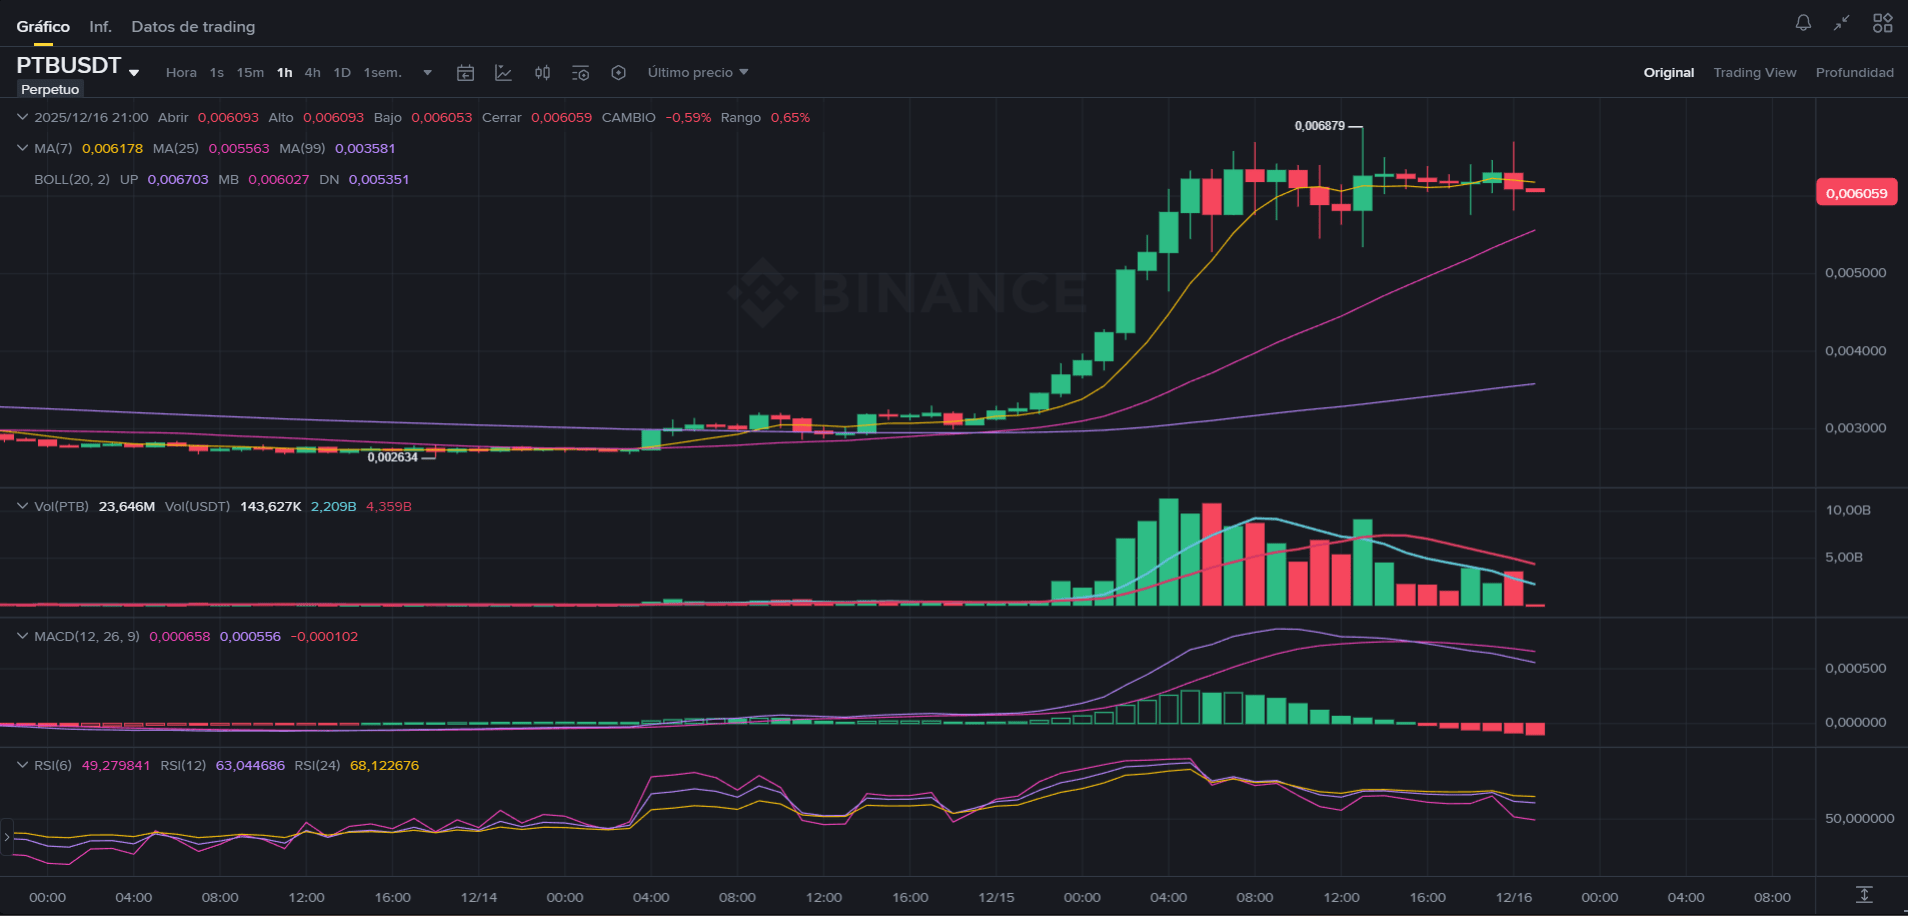The image size is (1908, 916).
Task: Collapse the MACD indicator chevron
Action: [22, 636]
